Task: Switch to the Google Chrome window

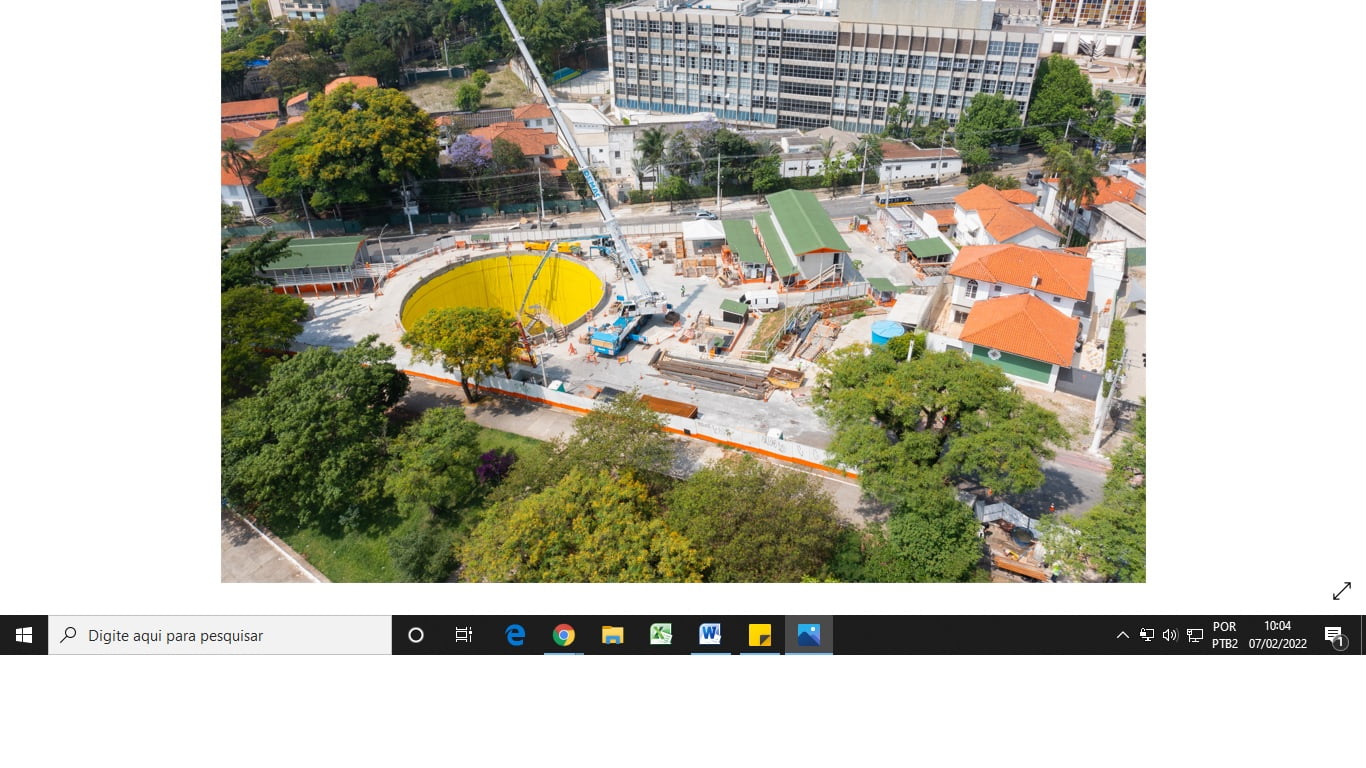Action: tap(564, 635)
